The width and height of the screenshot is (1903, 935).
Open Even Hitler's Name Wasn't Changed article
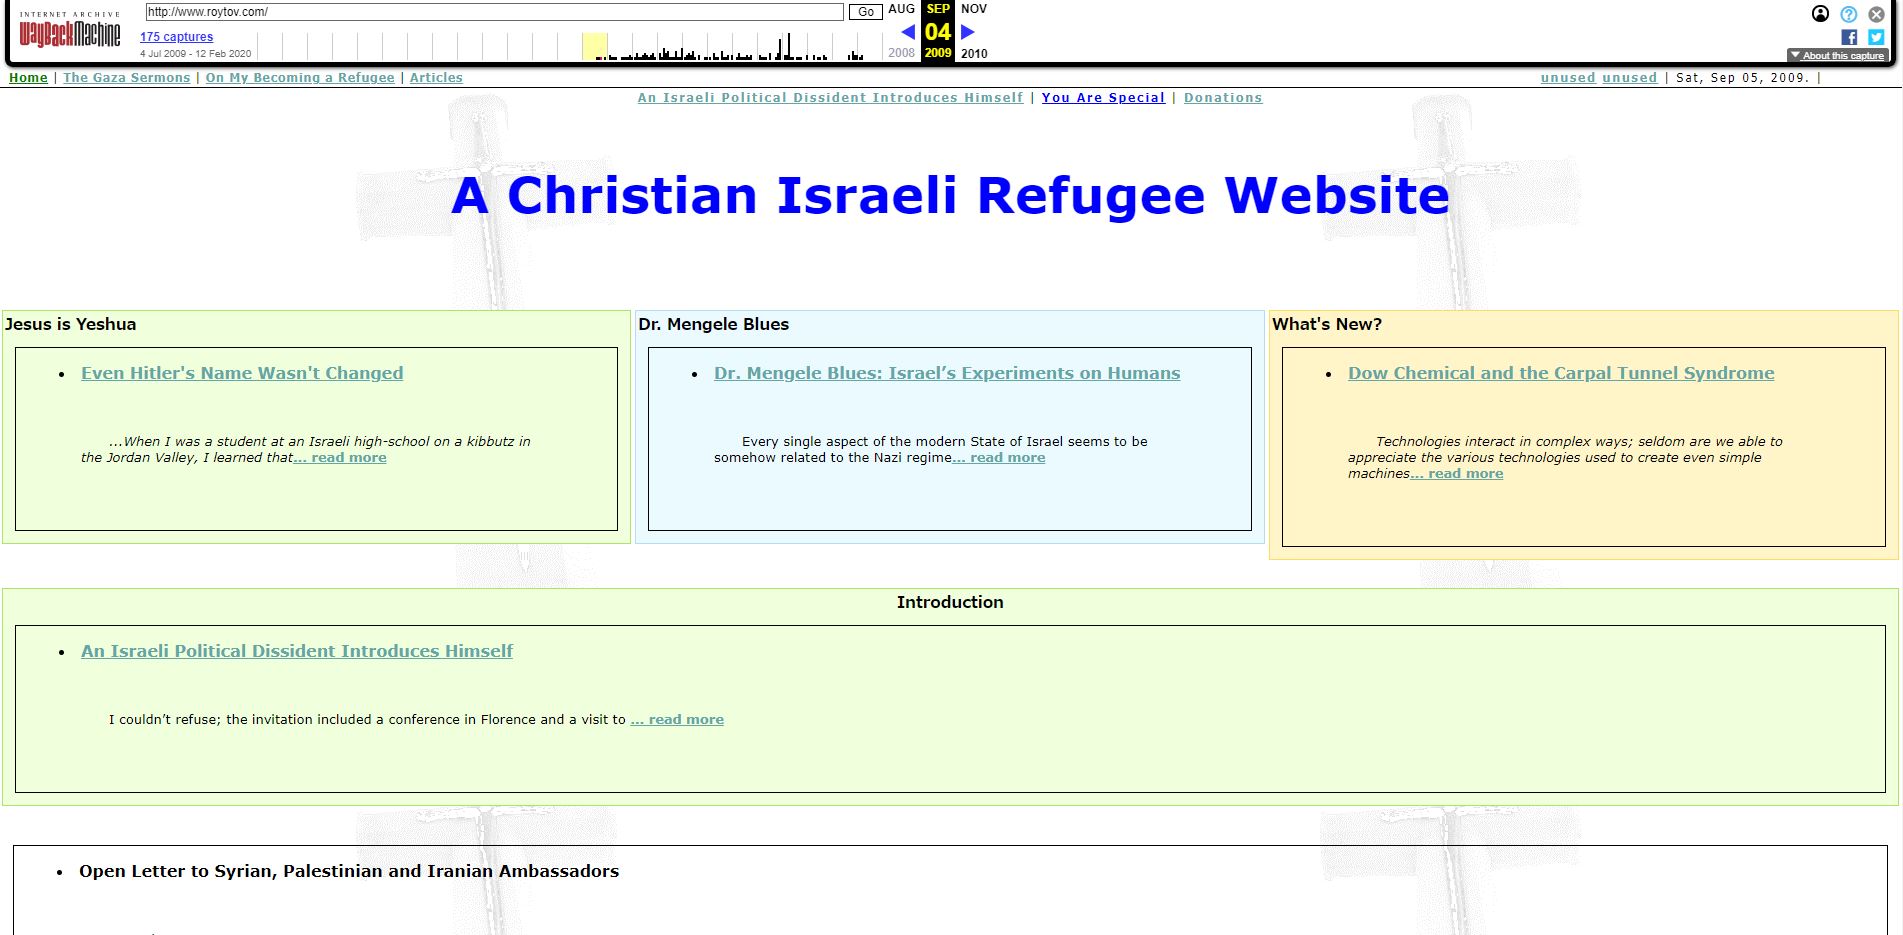click(x=242, y=373)
